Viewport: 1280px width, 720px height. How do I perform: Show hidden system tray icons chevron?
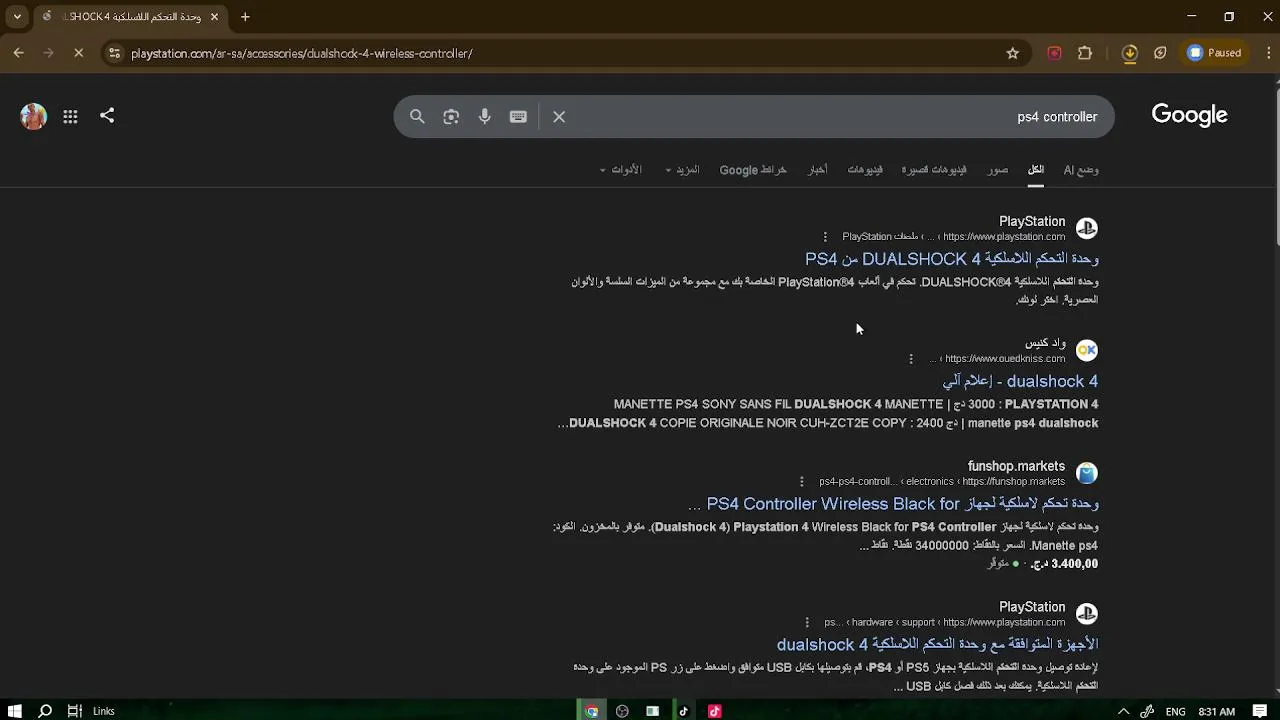(x=1123, y=711)
